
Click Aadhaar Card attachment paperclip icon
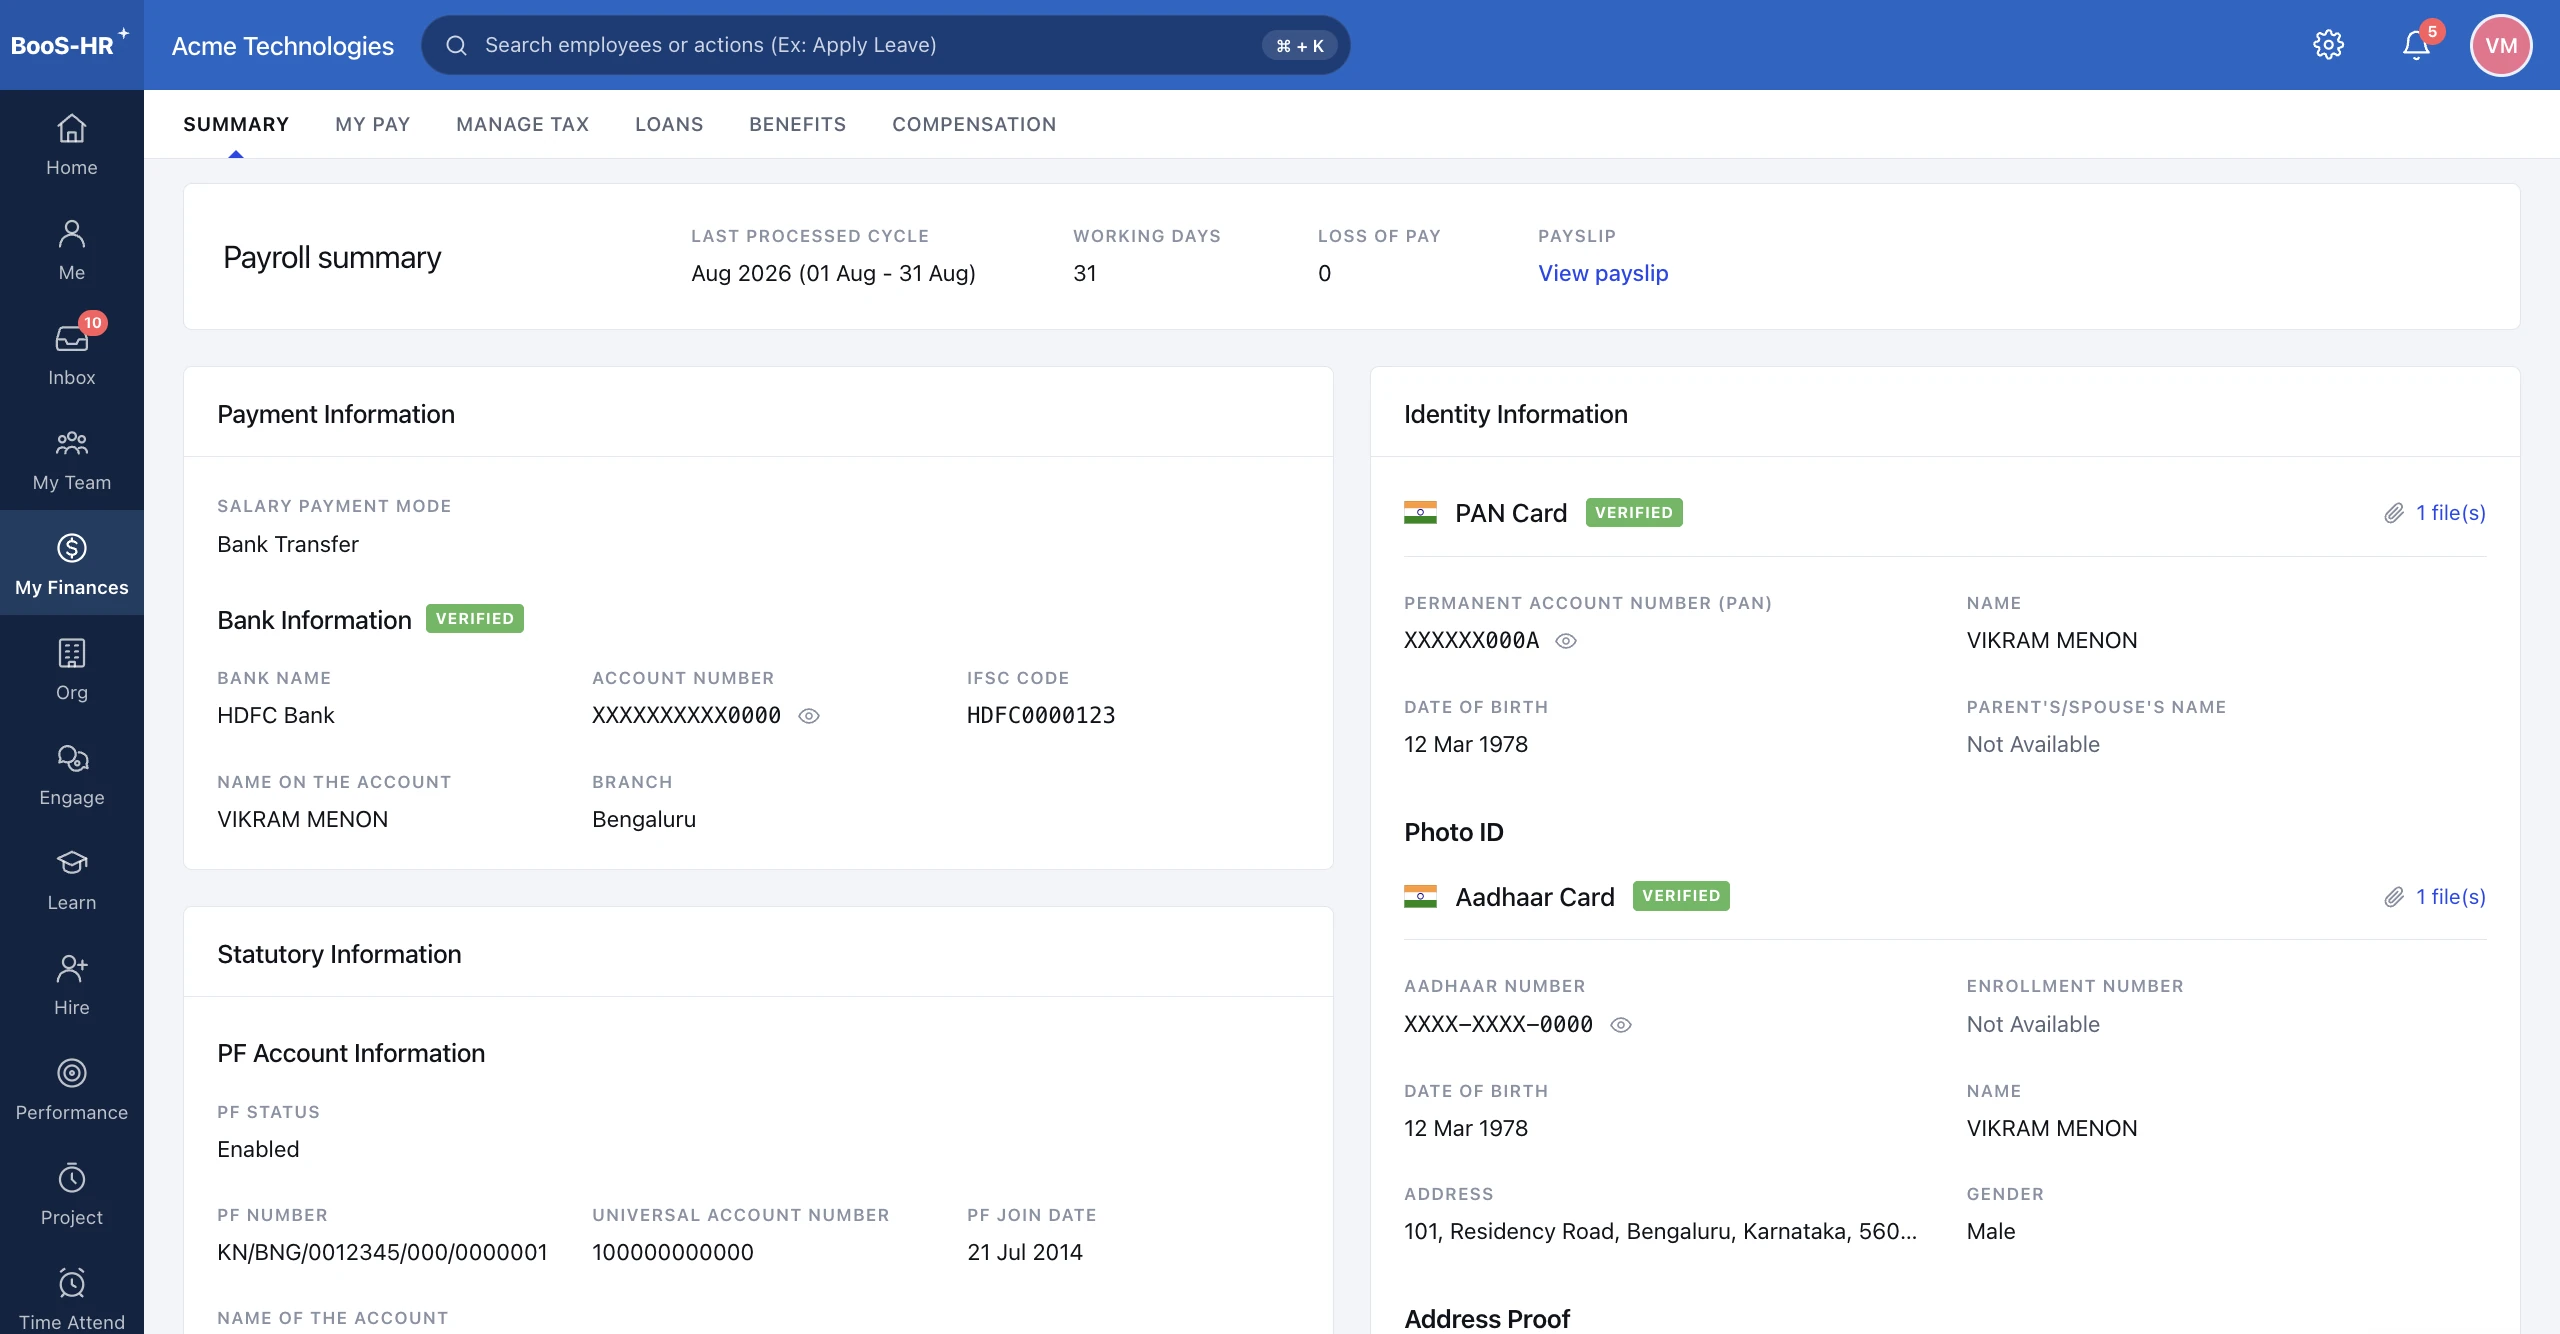click(x=2394, y=897)
